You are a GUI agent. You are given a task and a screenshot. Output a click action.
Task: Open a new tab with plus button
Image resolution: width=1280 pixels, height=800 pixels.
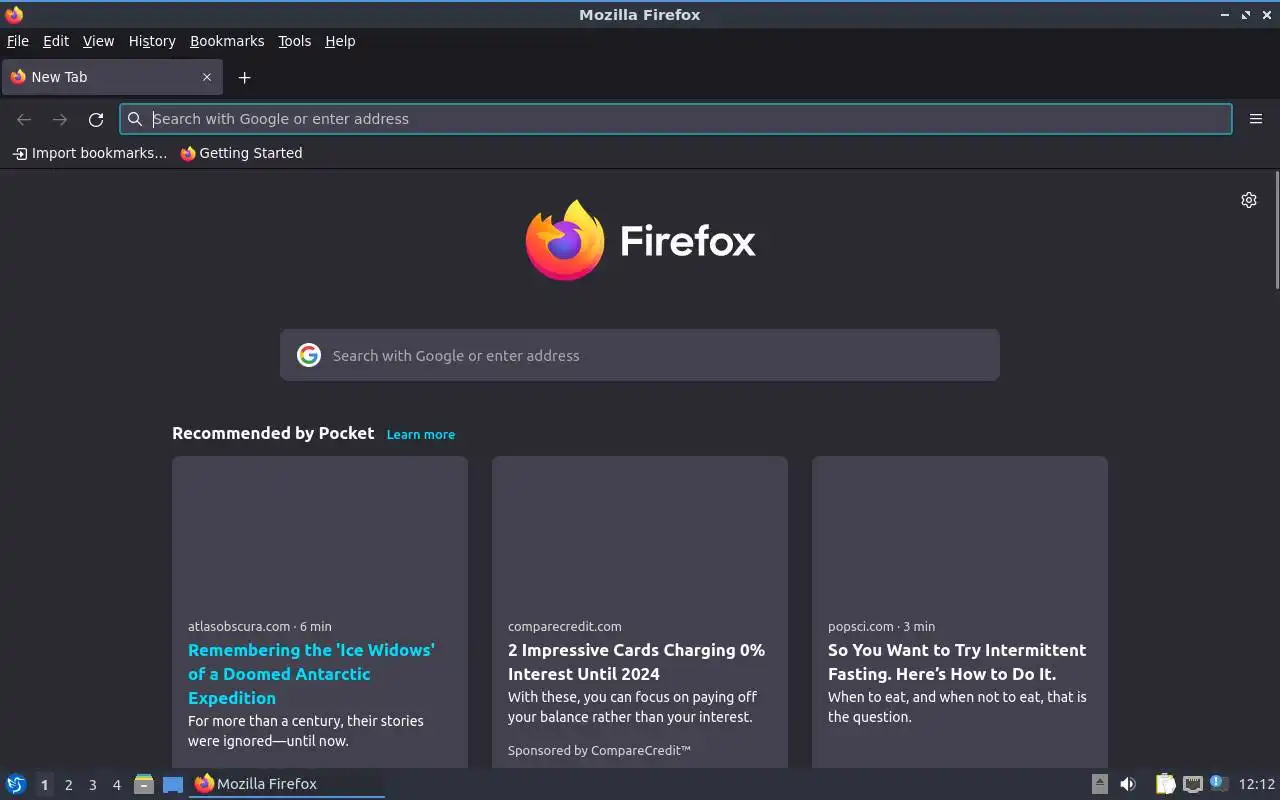244,77
